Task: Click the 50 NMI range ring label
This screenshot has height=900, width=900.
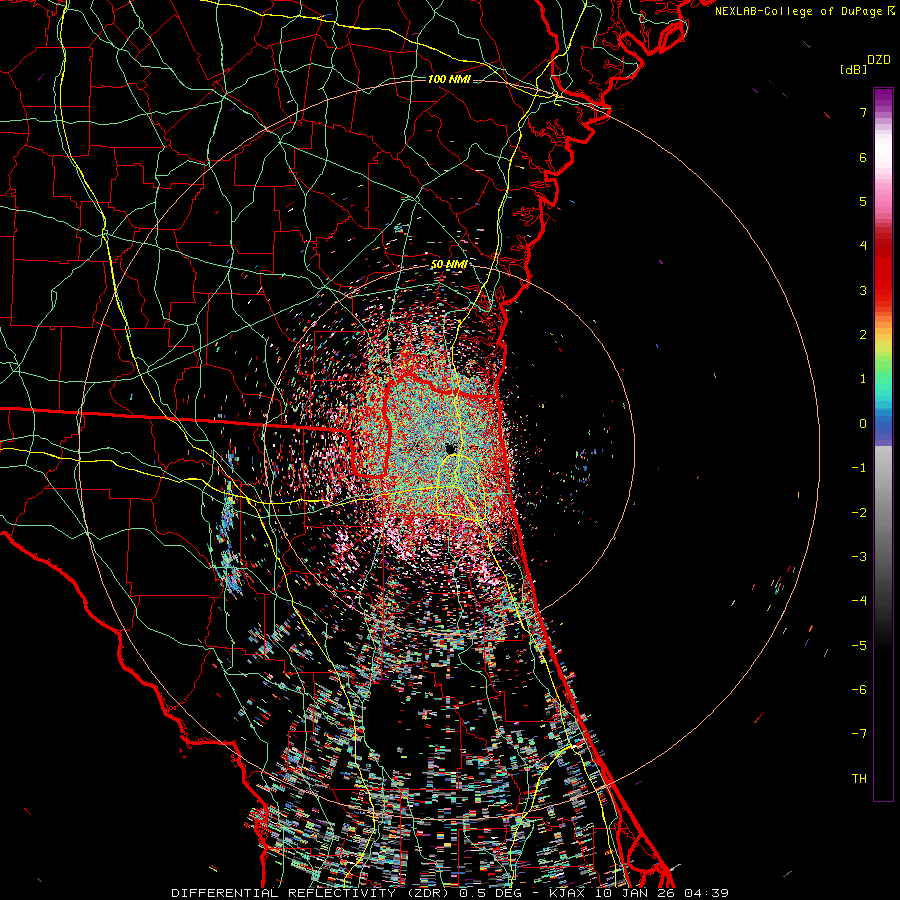Action: [x=449, y=264]
